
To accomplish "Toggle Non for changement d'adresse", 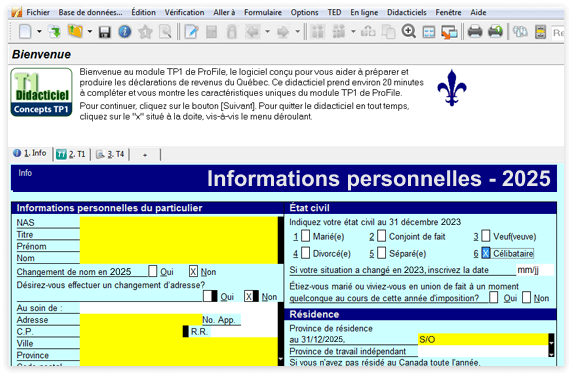I will 249,296.
